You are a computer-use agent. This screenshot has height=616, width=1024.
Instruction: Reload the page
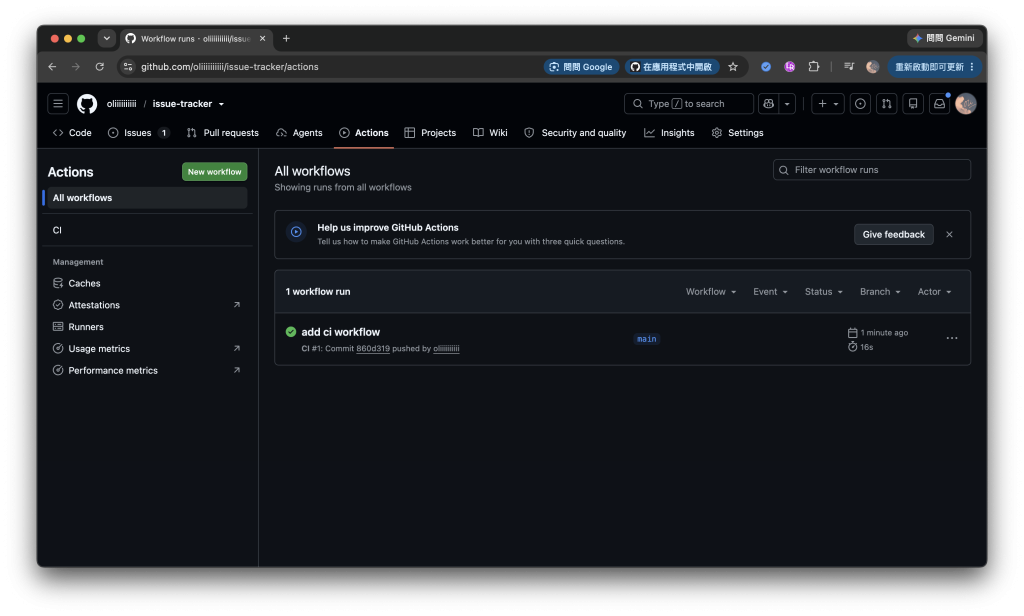tap(99, 67)
